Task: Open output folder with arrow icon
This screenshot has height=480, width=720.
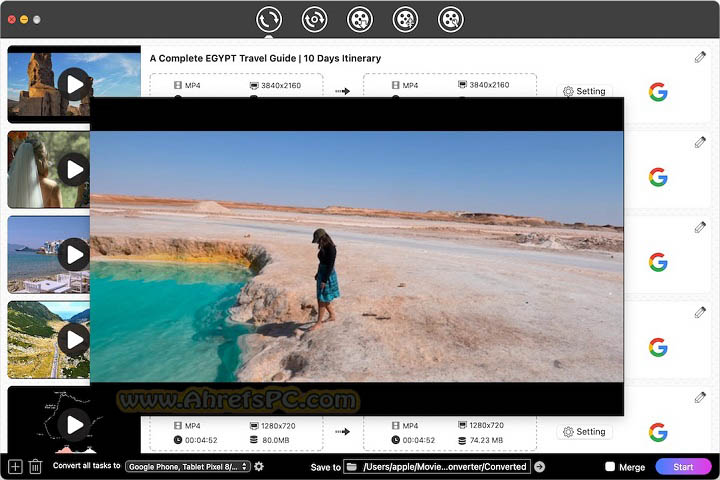Action: (x=540, y=467)
